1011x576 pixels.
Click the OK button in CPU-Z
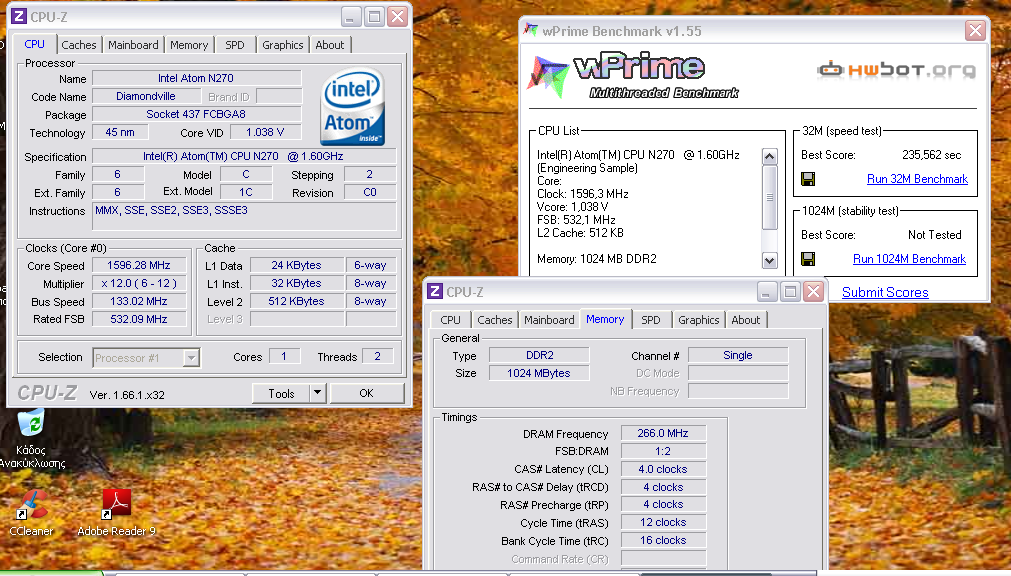pos(367,393)
